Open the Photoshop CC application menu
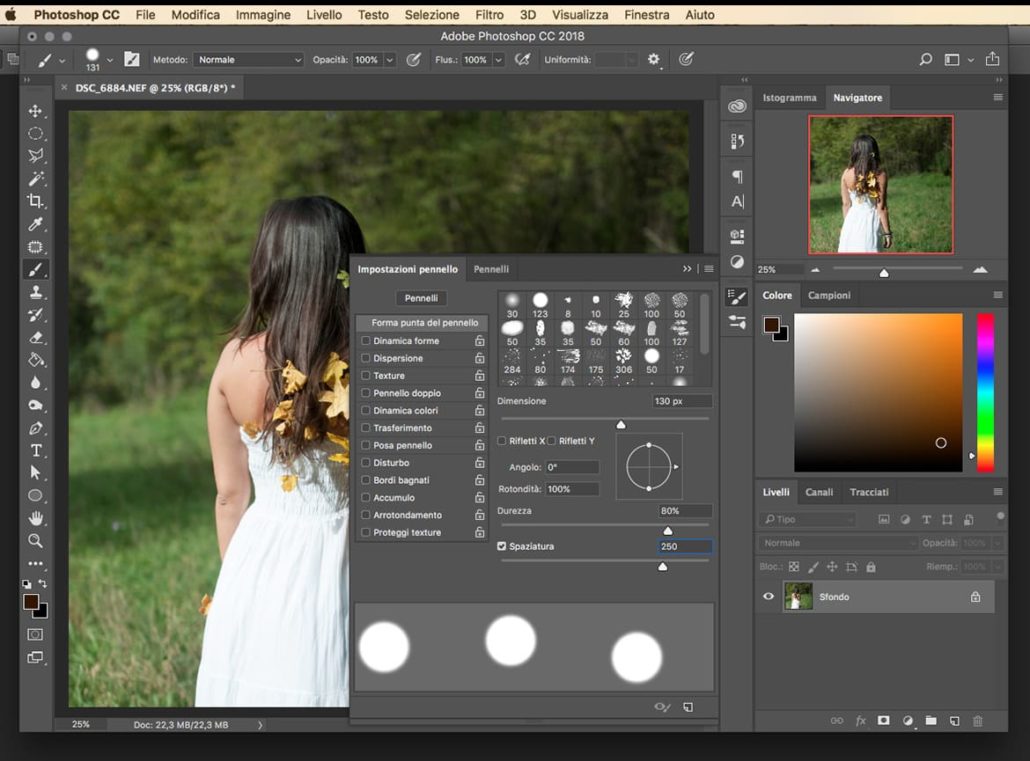 [76, 14]
